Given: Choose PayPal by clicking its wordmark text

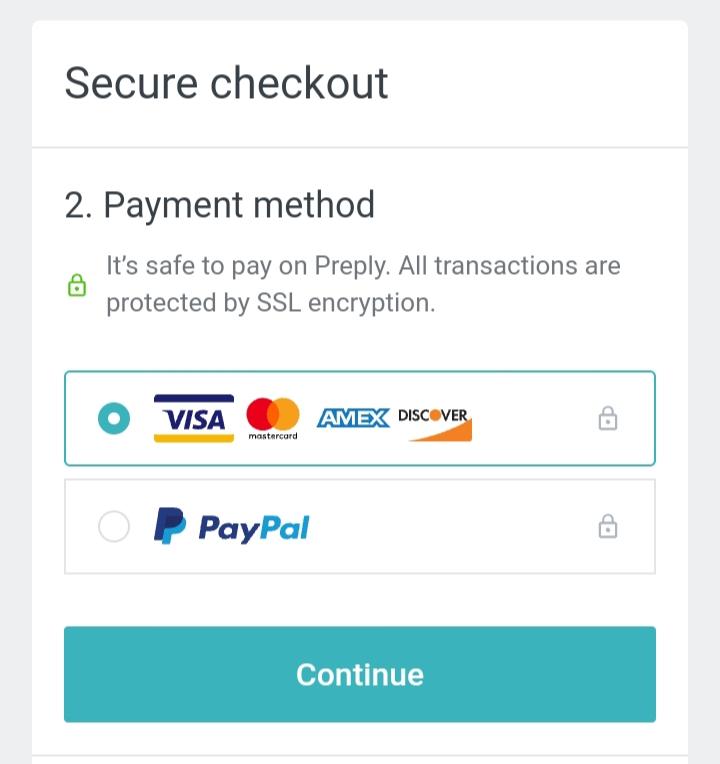Looking at the screenshot, I should (x=254, y=527).
